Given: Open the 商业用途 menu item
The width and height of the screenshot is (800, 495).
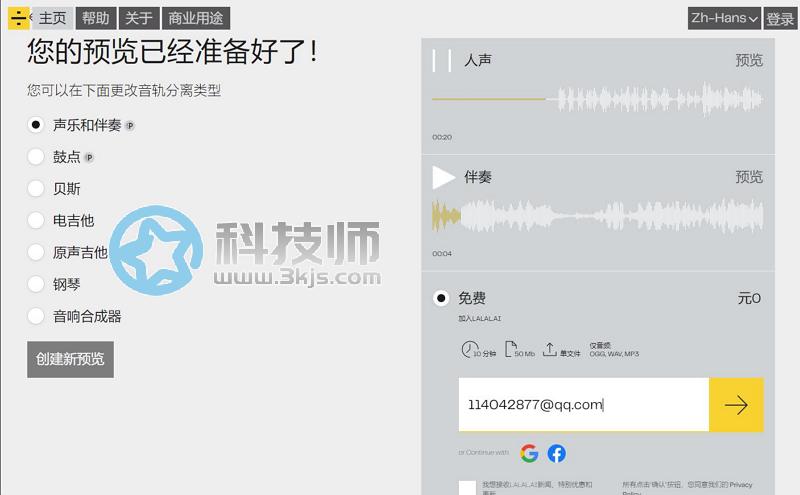Looking at the screenshot, I should coord(196,18).
